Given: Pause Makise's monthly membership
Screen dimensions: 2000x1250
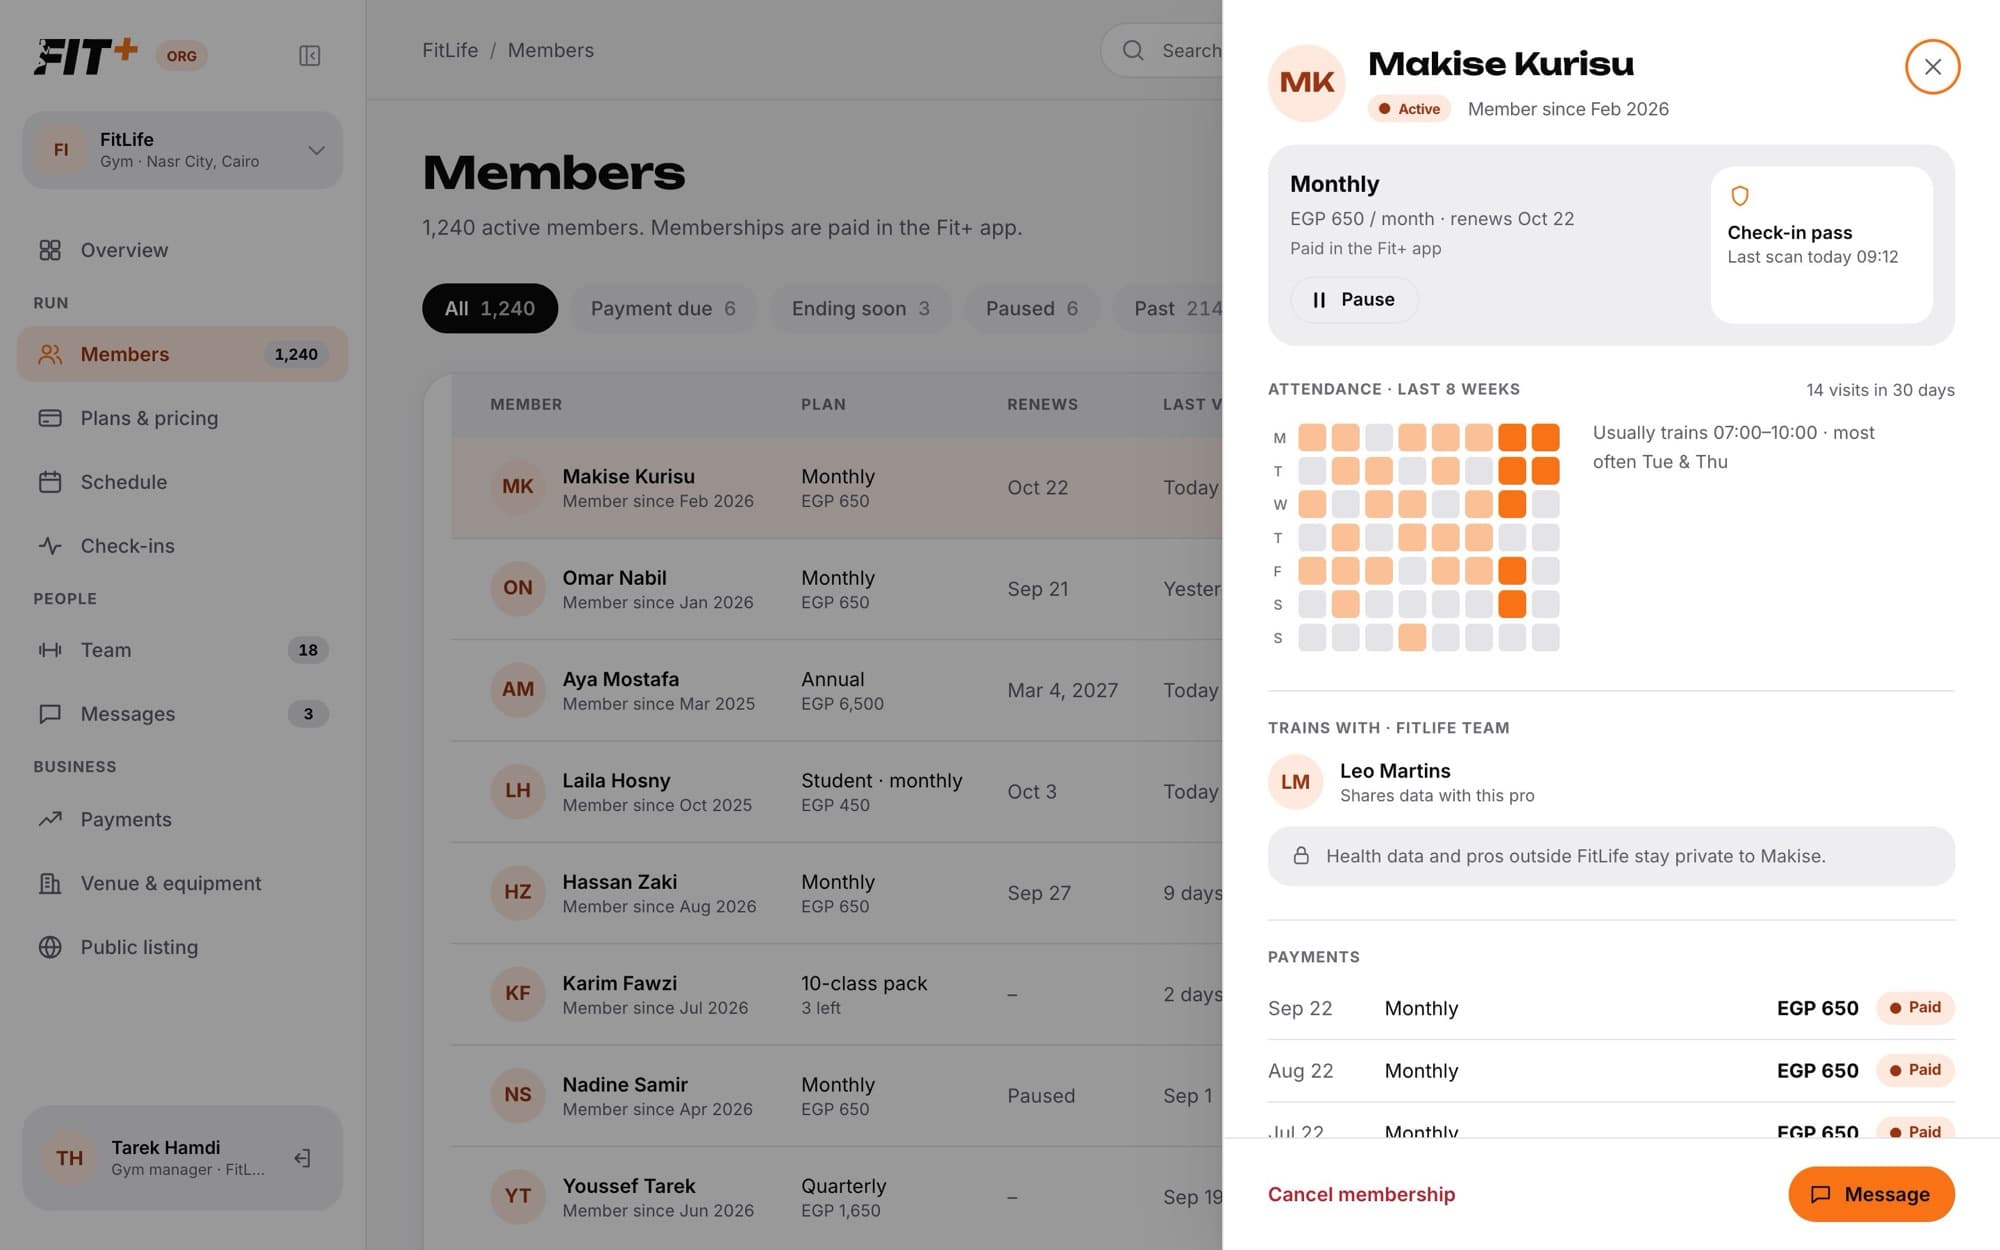Looking at the screenshot, I should pos(1354,300).
